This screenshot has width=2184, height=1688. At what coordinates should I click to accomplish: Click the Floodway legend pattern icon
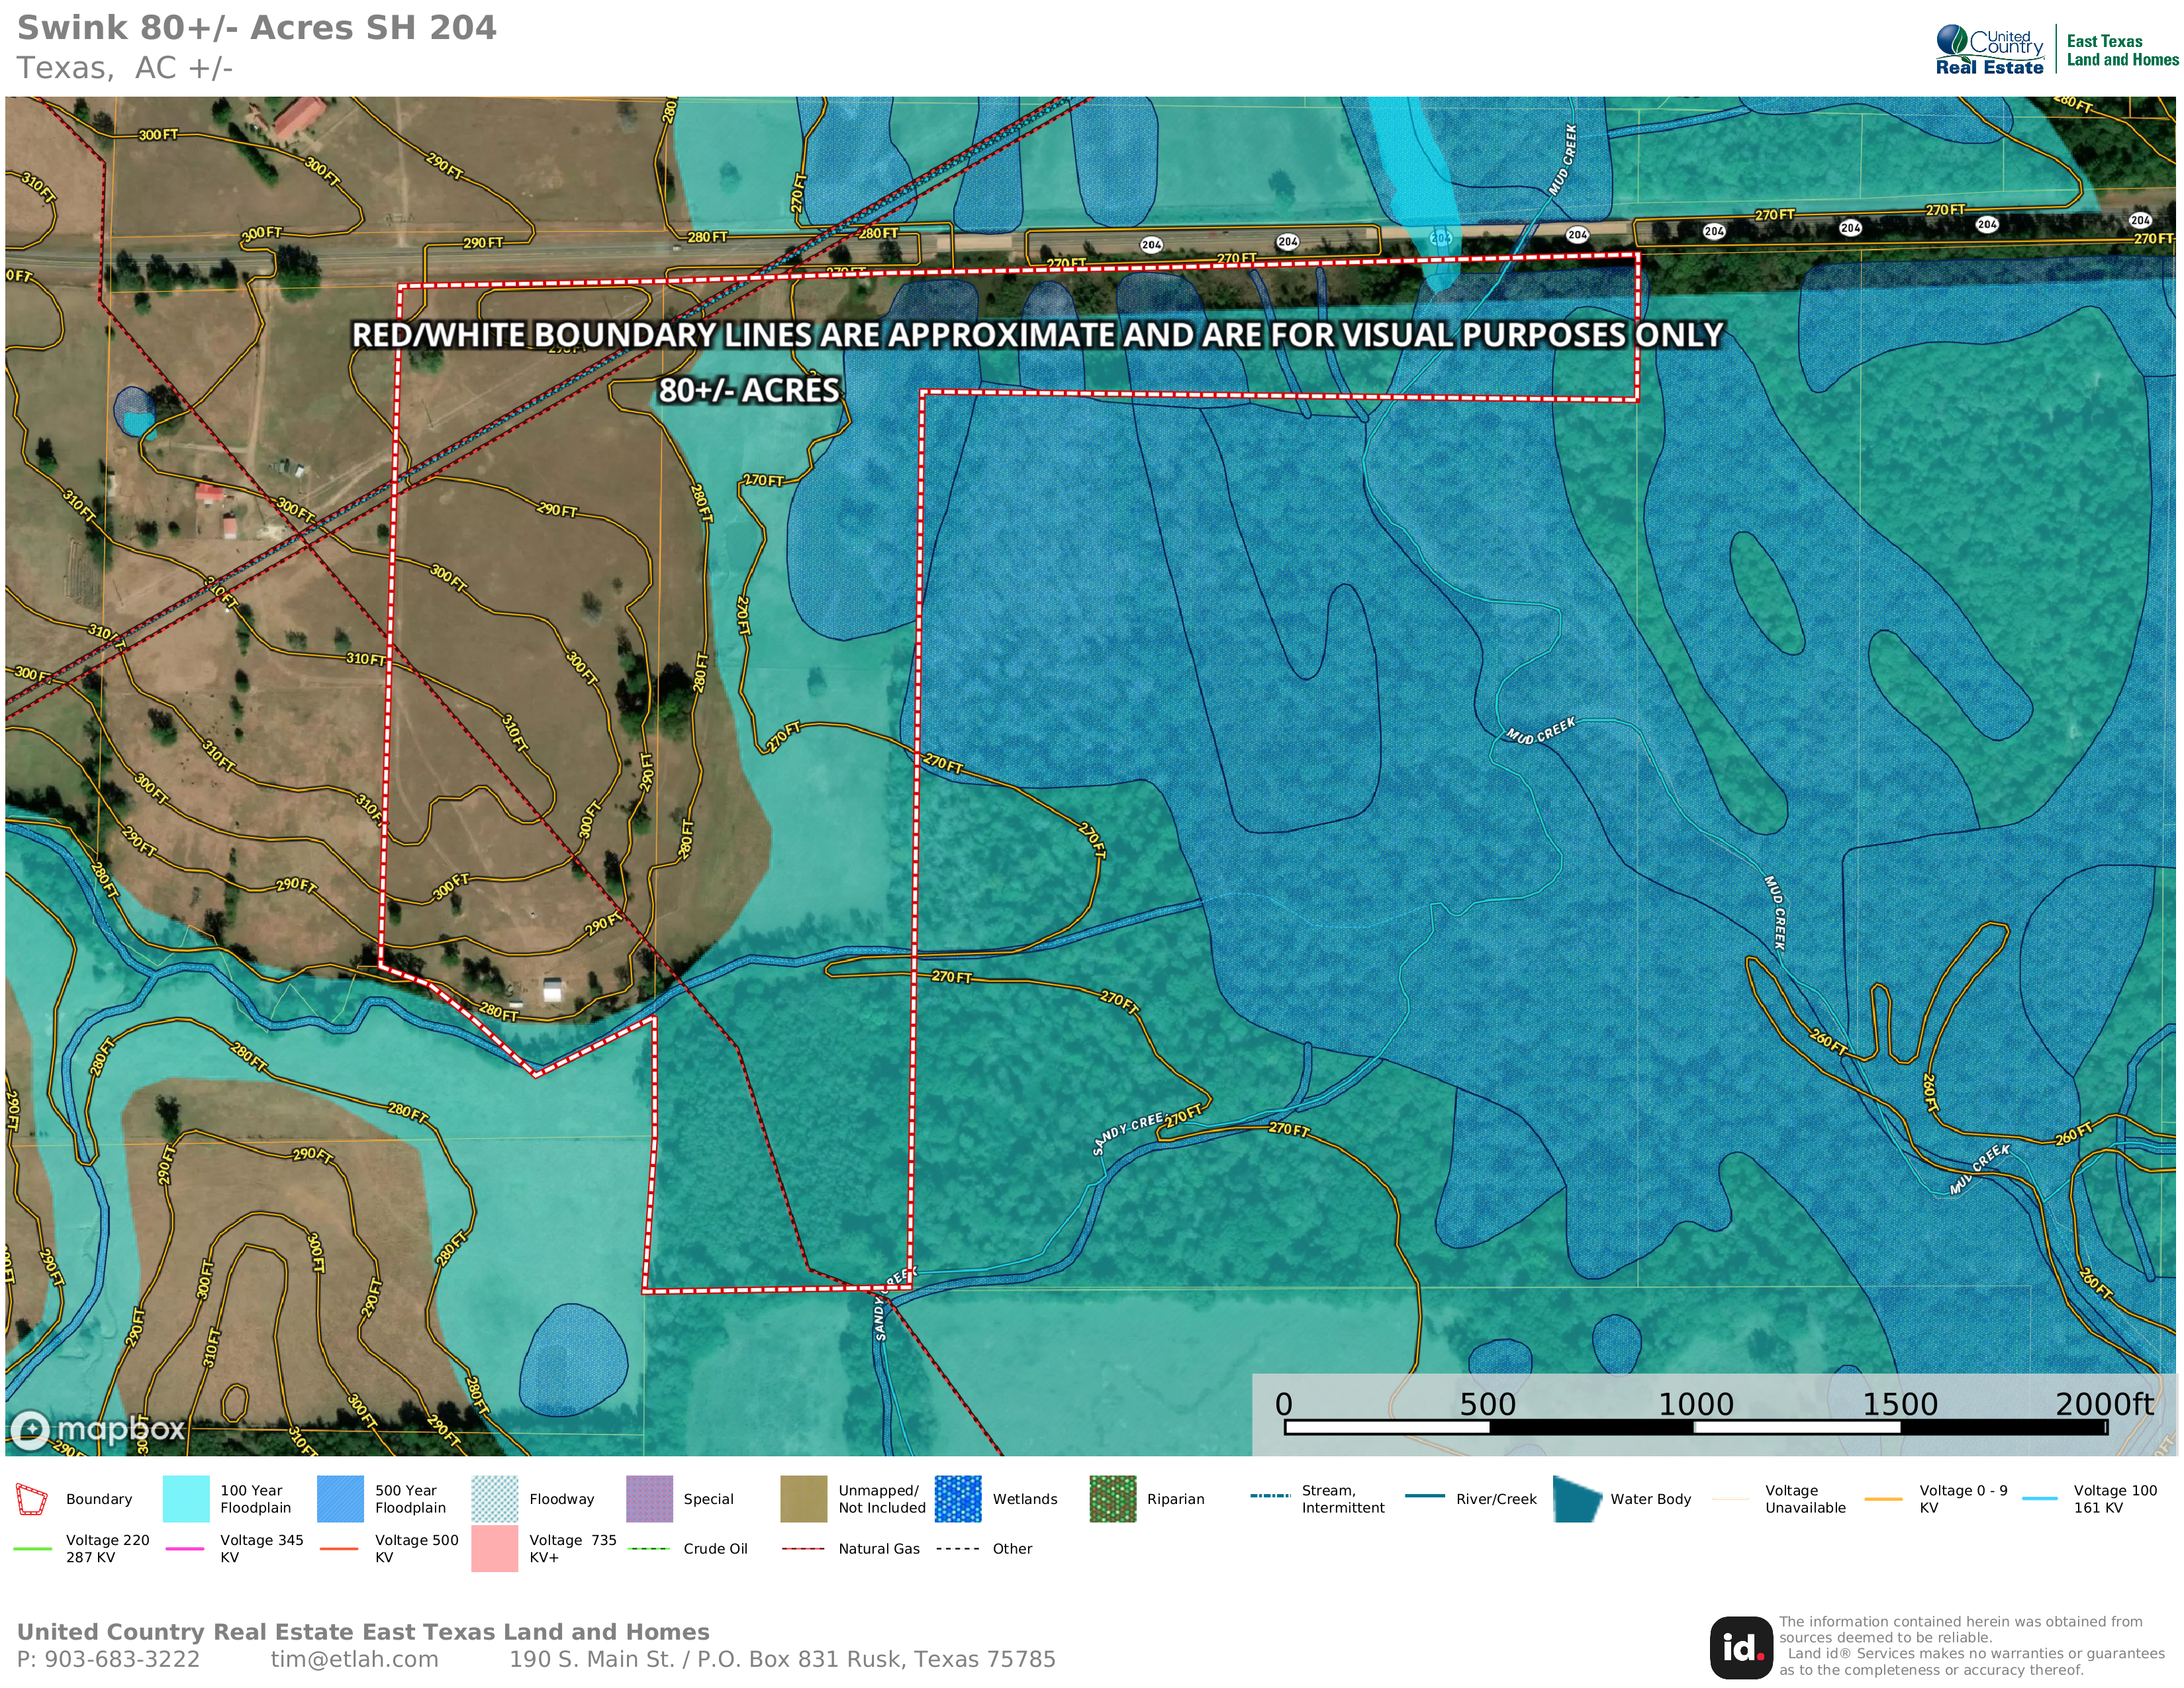494,1499
